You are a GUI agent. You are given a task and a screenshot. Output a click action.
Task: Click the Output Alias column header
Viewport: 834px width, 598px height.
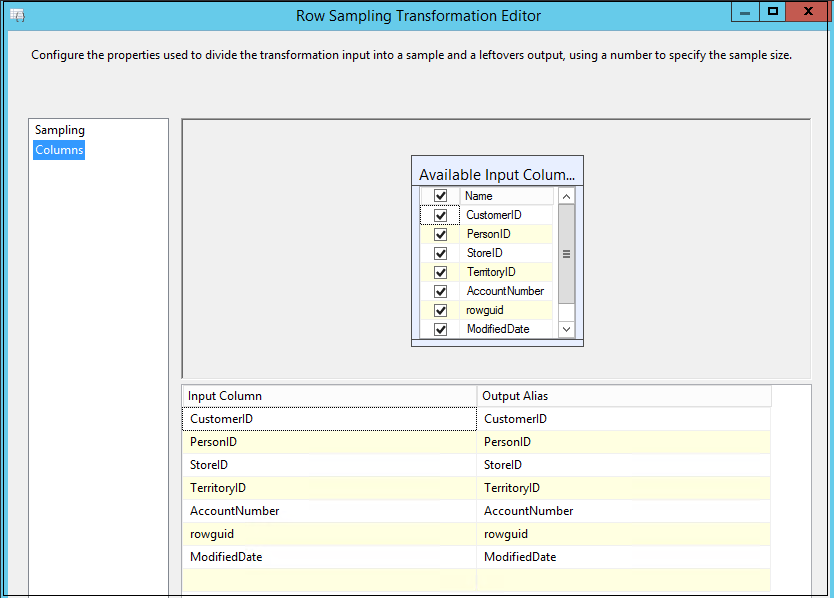coord(623,396)
